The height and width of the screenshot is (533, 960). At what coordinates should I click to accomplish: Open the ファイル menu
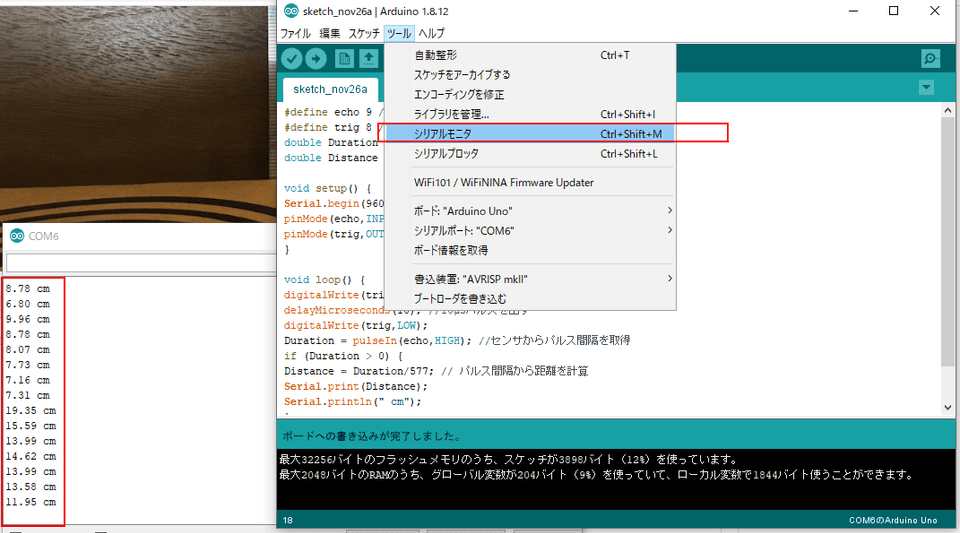(295, 33)
